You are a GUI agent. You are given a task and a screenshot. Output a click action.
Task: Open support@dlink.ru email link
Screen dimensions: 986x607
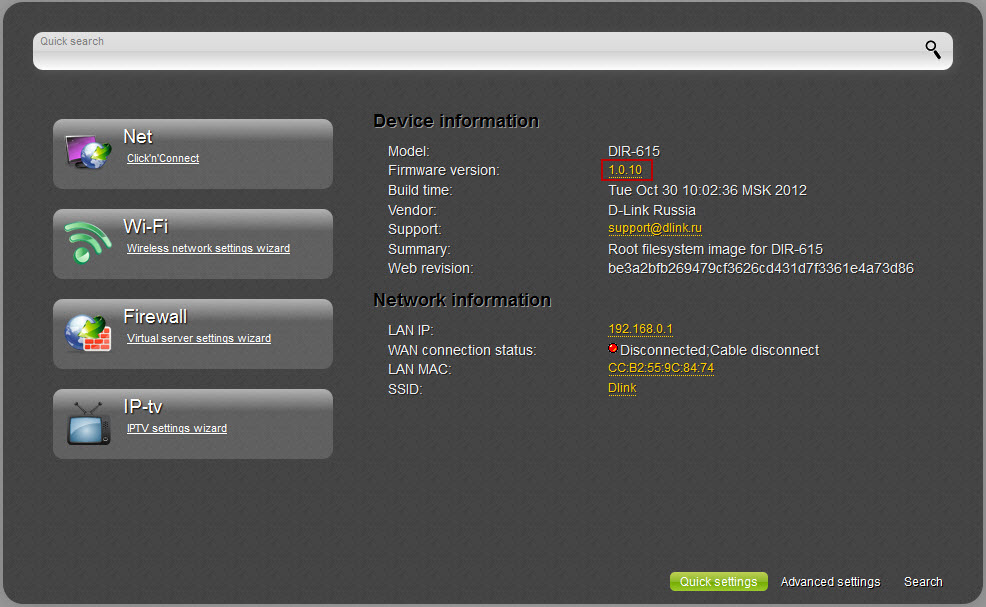[x=655, y=228]
